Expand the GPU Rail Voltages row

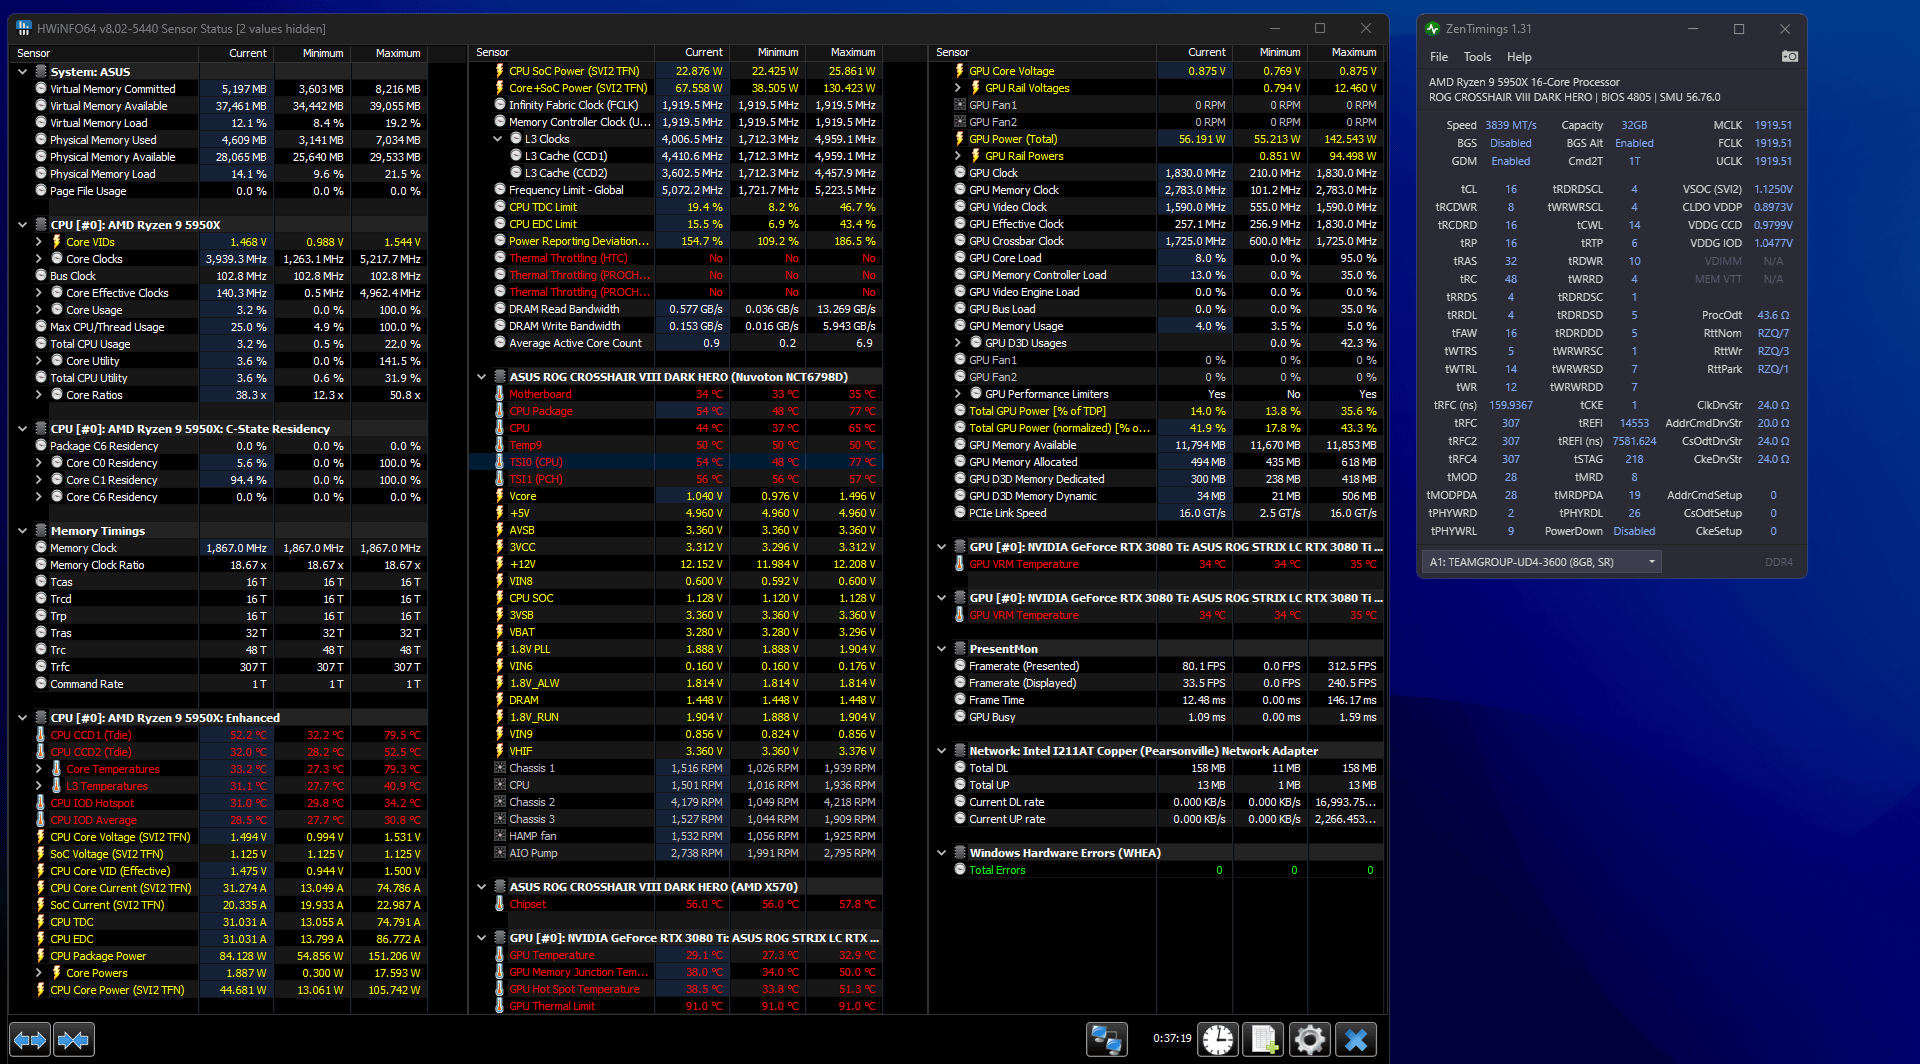[958, 88]
